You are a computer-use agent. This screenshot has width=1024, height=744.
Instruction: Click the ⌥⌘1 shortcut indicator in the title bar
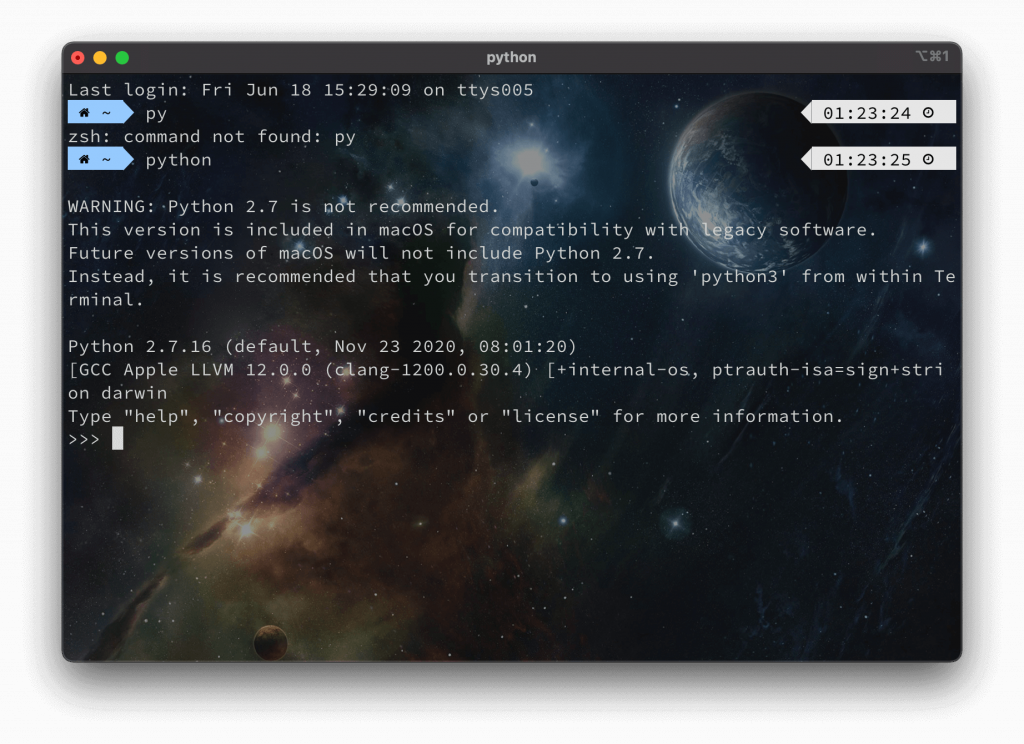pos(932,56)
